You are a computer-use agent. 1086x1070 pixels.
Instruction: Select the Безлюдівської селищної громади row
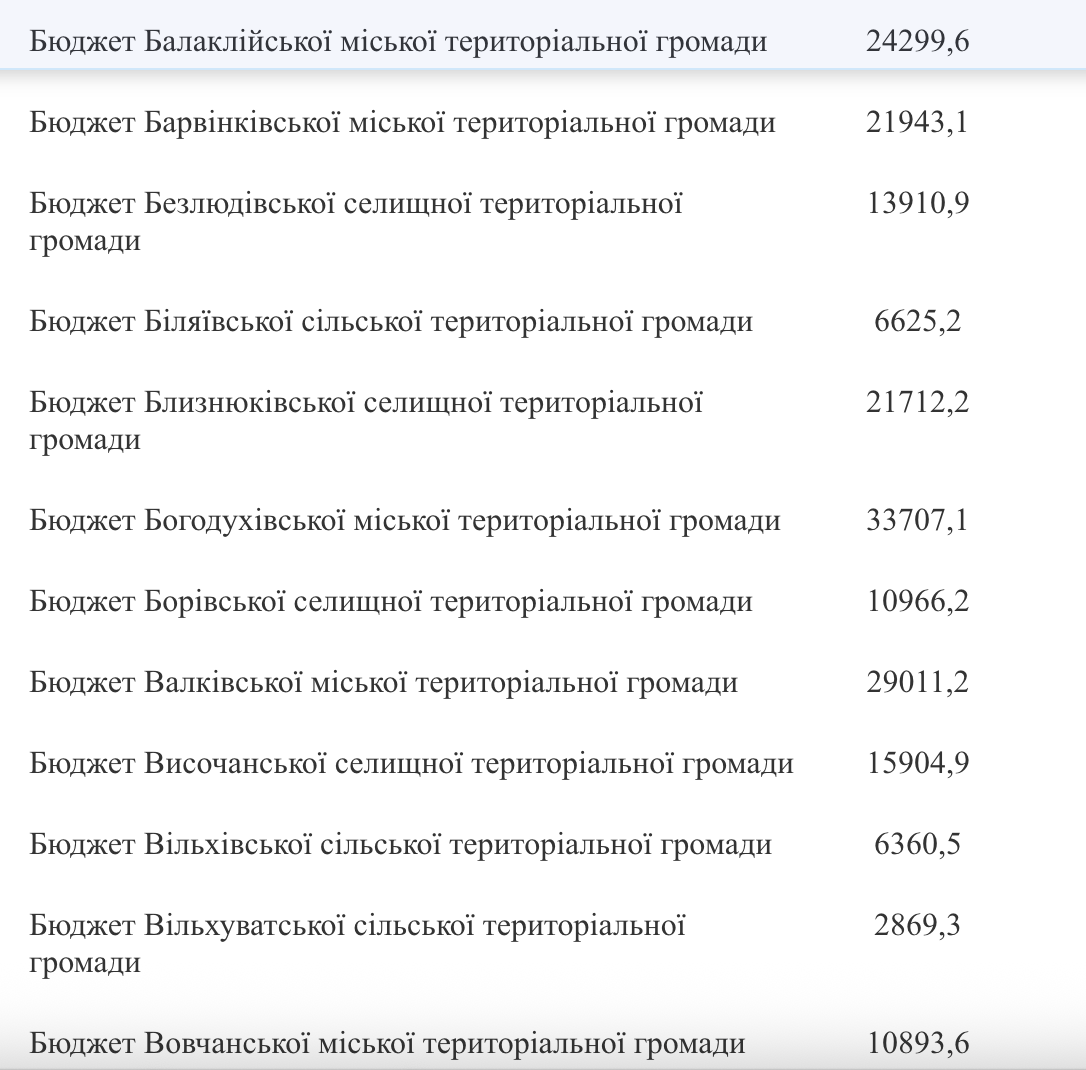click(543, 222)
